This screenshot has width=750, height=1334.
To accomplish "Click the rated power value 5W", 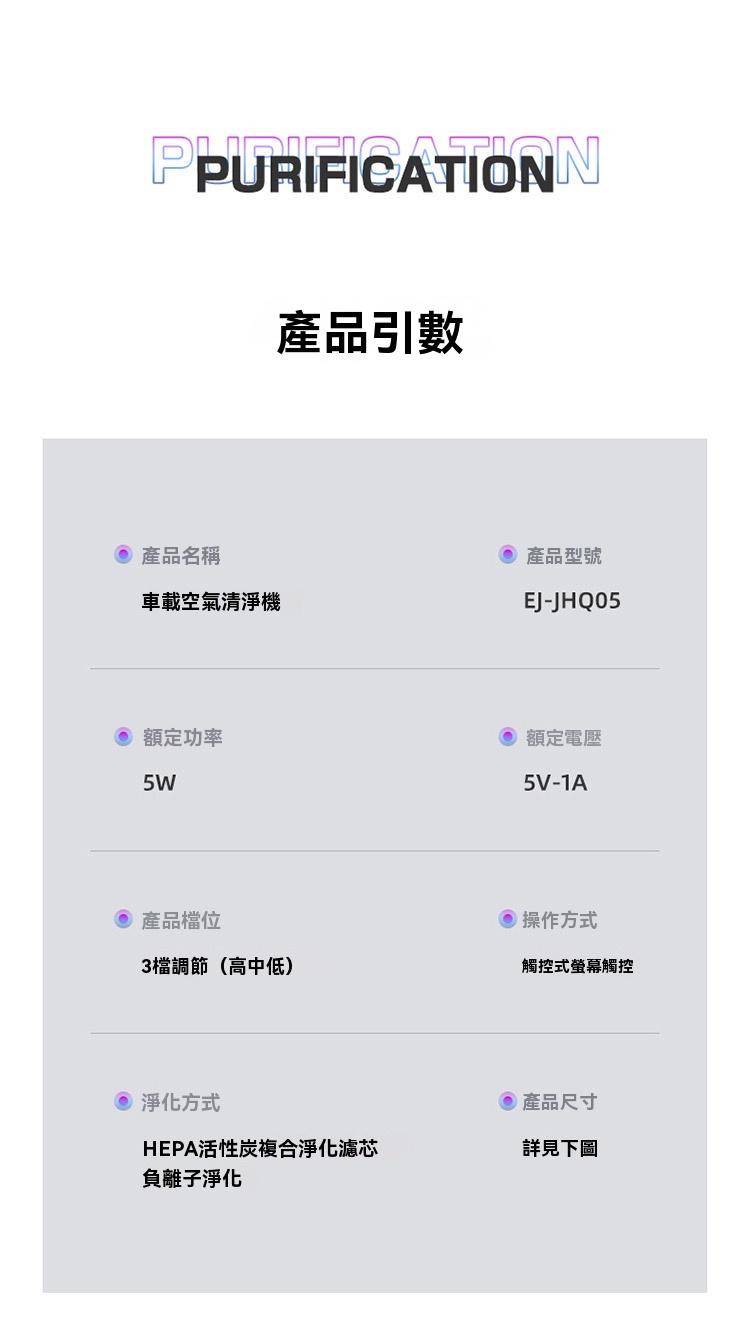I will 159,783.
